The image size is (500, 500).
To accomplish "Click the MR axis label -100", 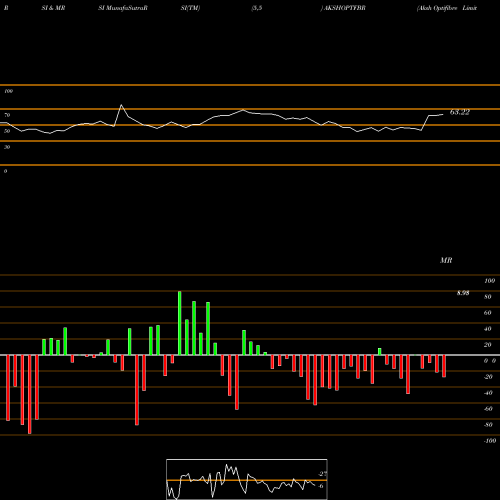I will [490, 441].
